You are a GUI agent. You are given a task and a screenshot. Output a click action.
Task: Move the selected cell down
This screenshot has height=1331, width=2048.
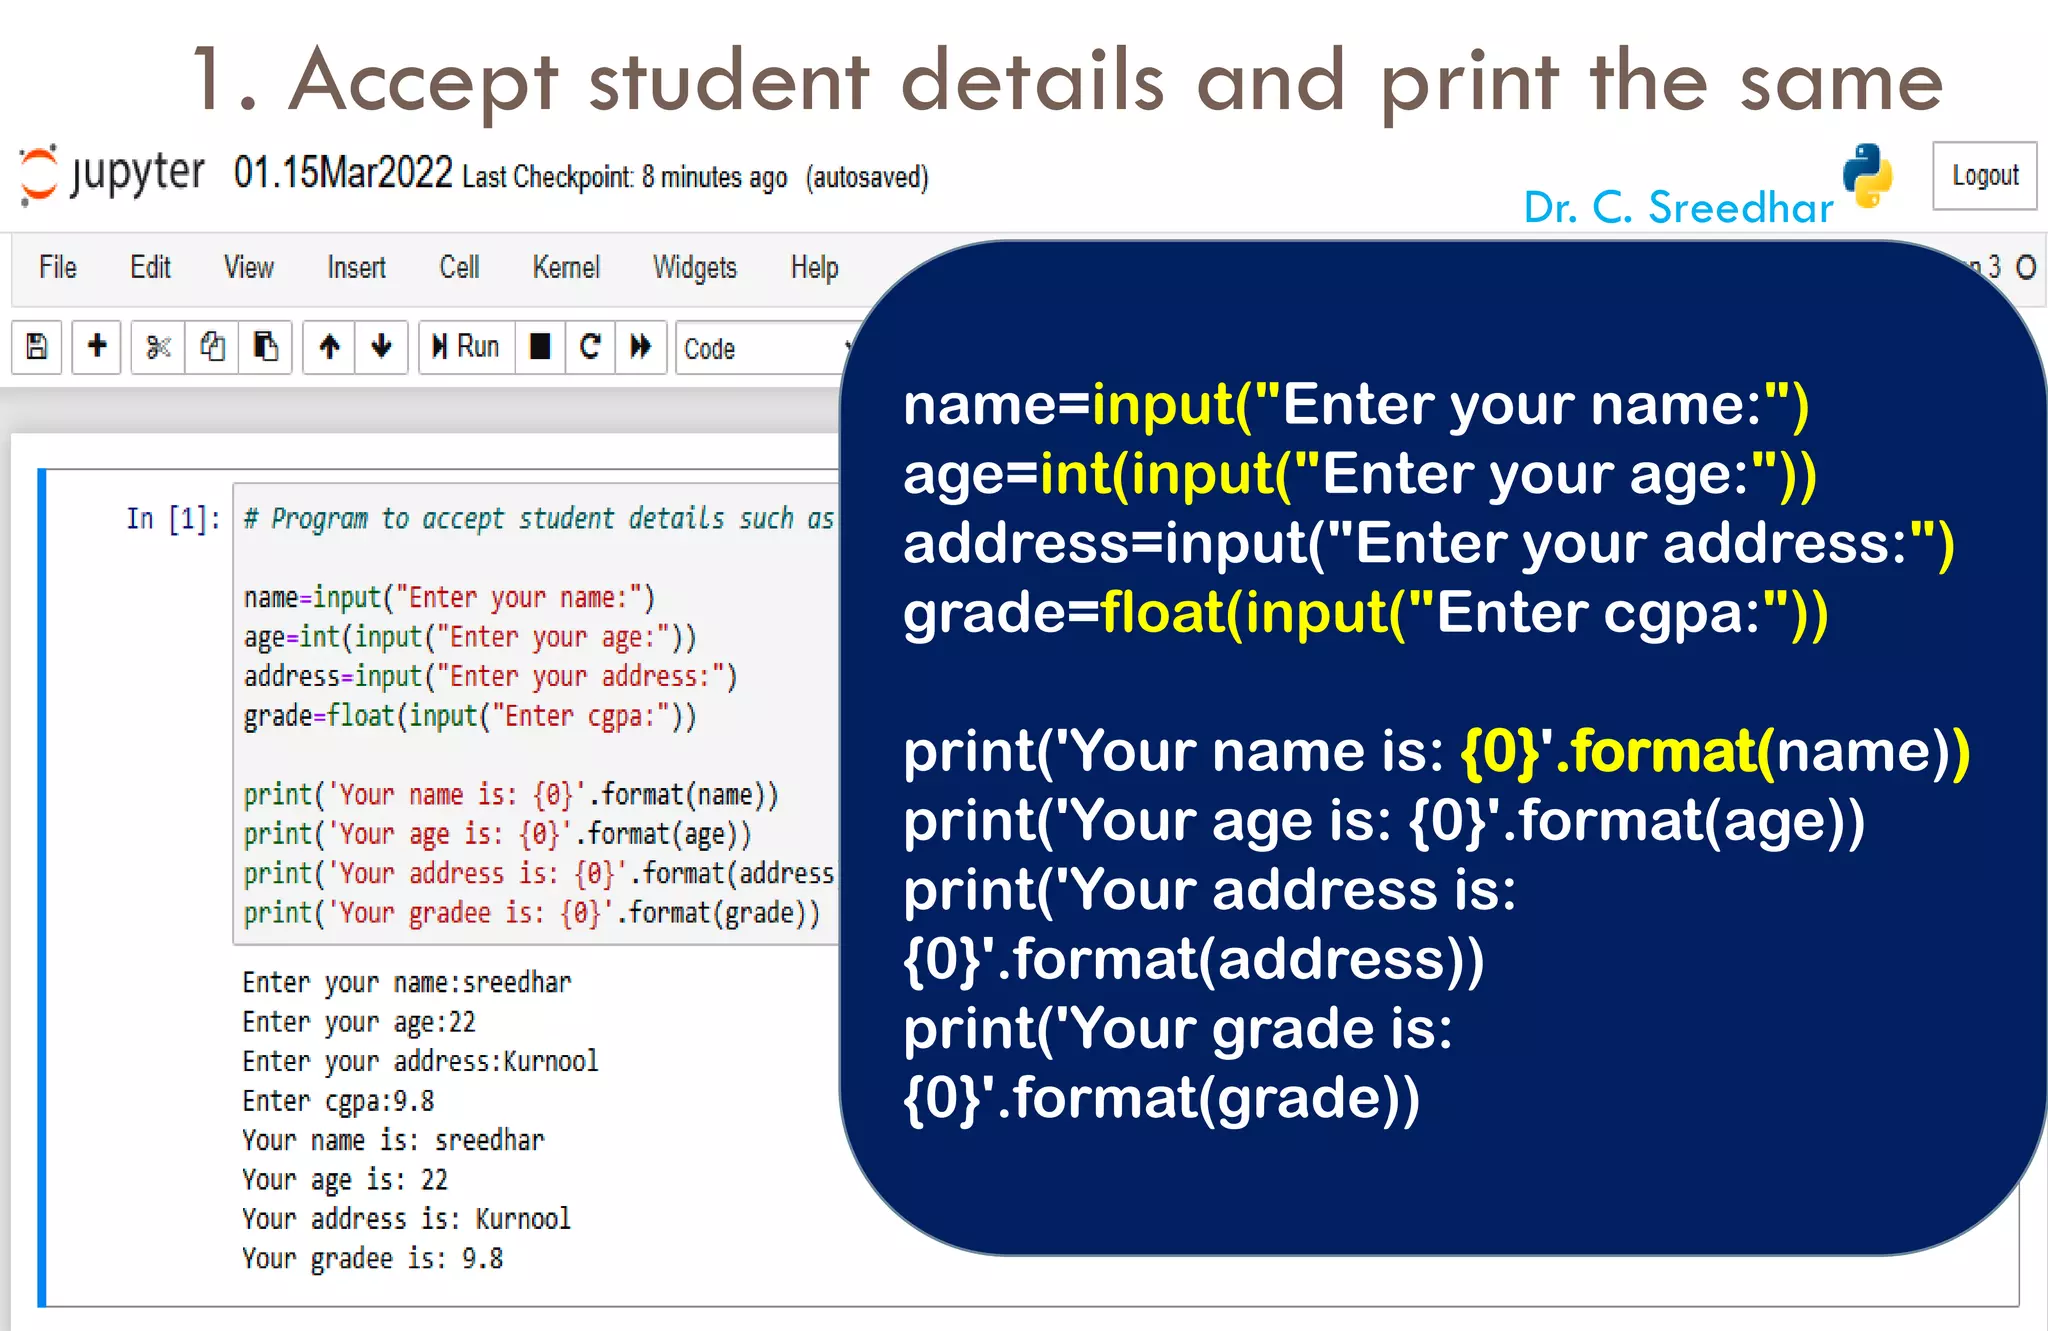coord(381,347)
